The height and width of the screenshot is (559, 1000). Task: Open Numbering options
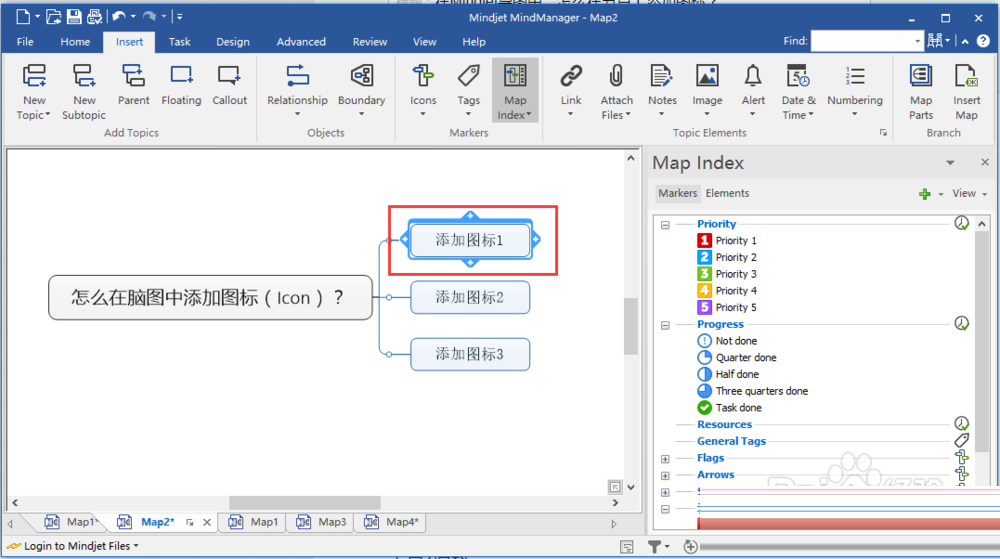pyautogui.click(x=855, y=90)
